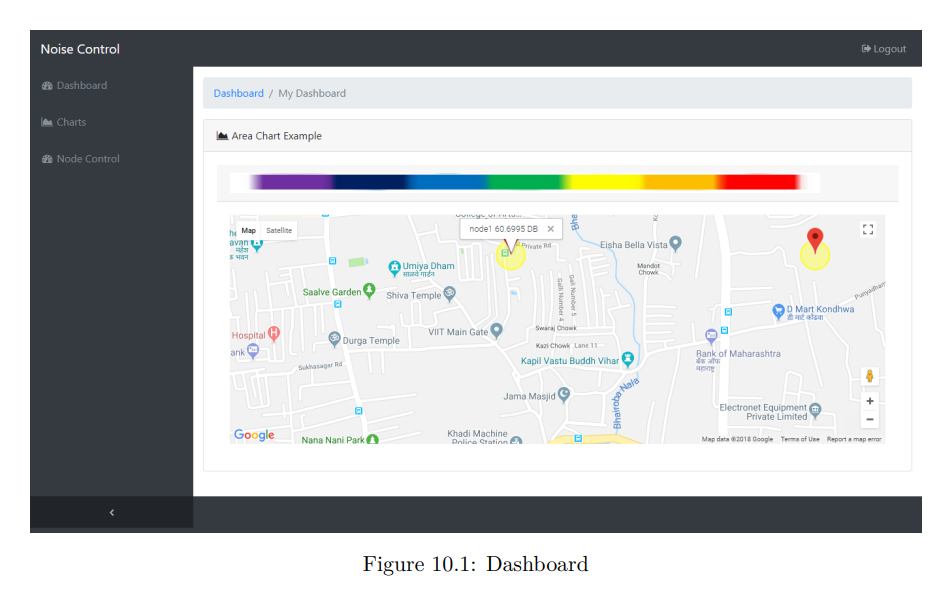
Task: Collapse the sidebar with the chevron
Action: [x=111, y=511]
